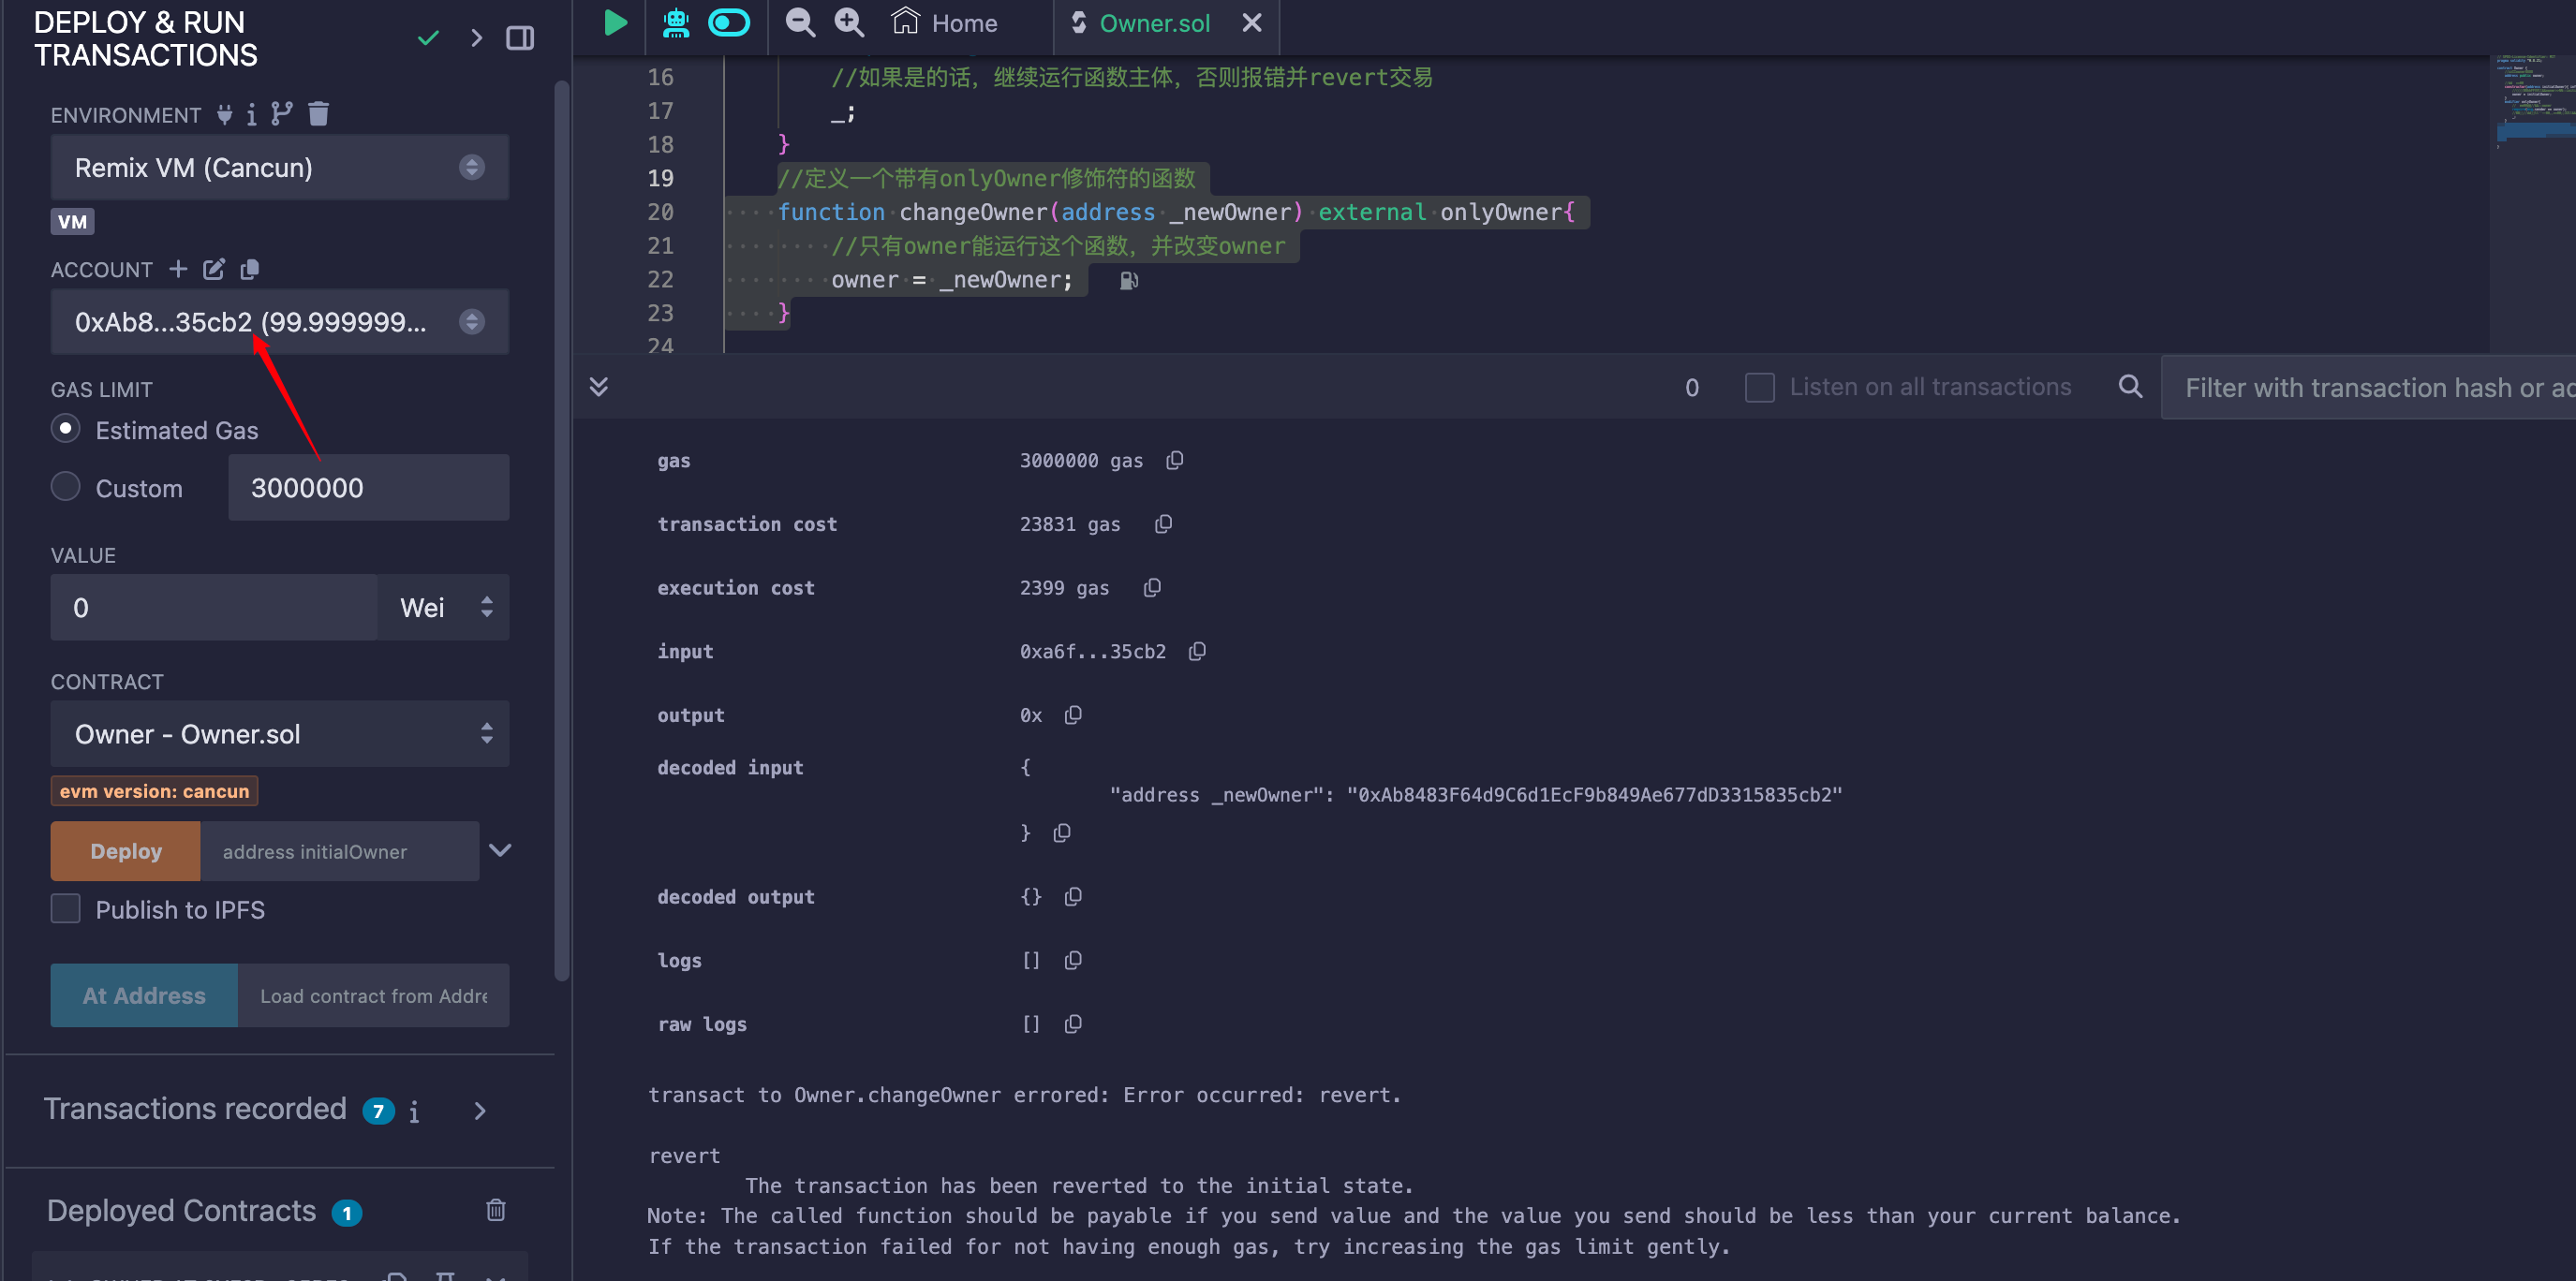The height and width of the screenshot is (1281, 2576).
Task: Click the gas estimate icon on line 22
Action: 1129,281
